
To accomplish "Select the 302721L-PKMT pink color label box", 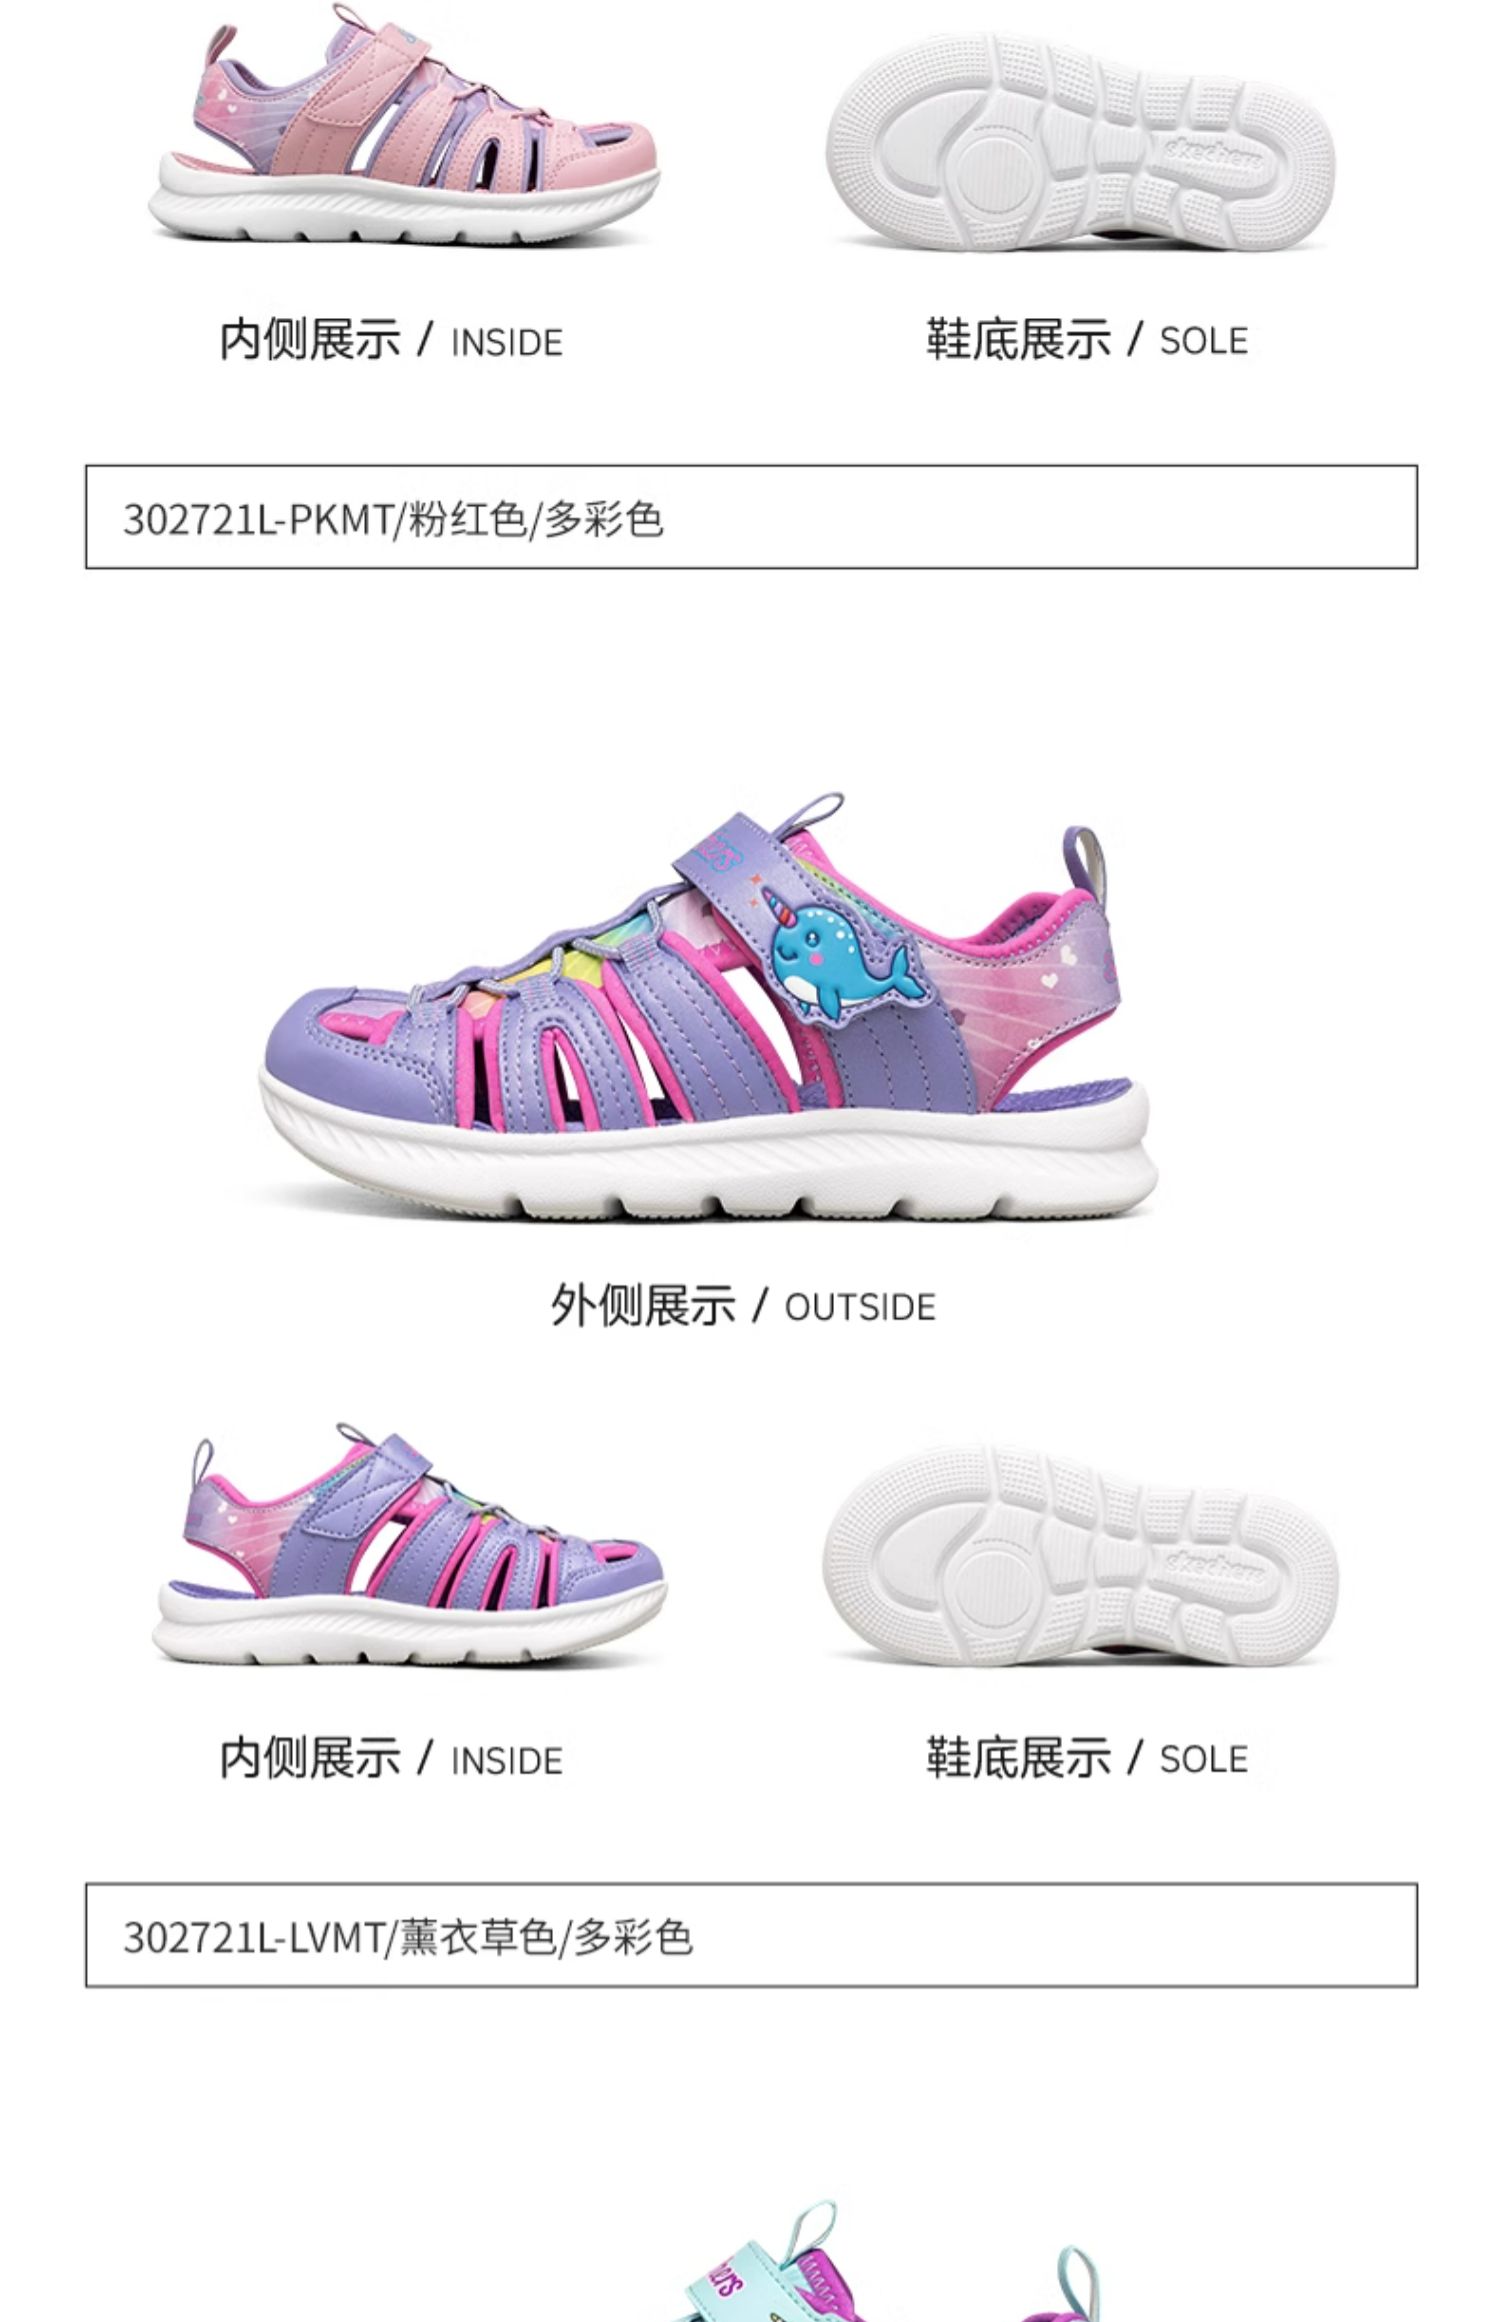I will click(751, 517).
